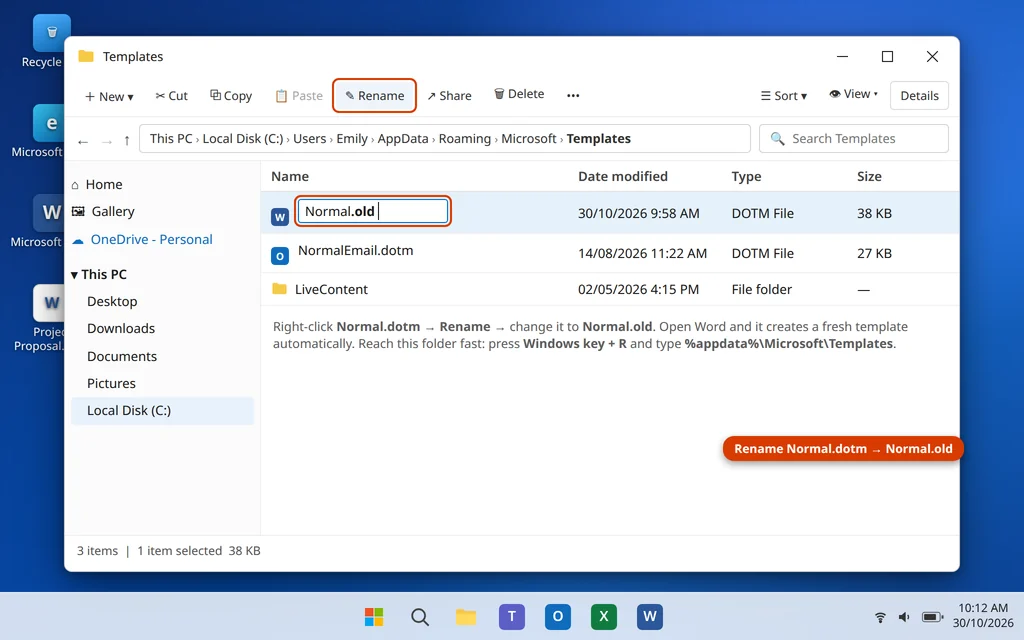Open the View dropdown
The image size is (1024, 640).
click(854, 94)
